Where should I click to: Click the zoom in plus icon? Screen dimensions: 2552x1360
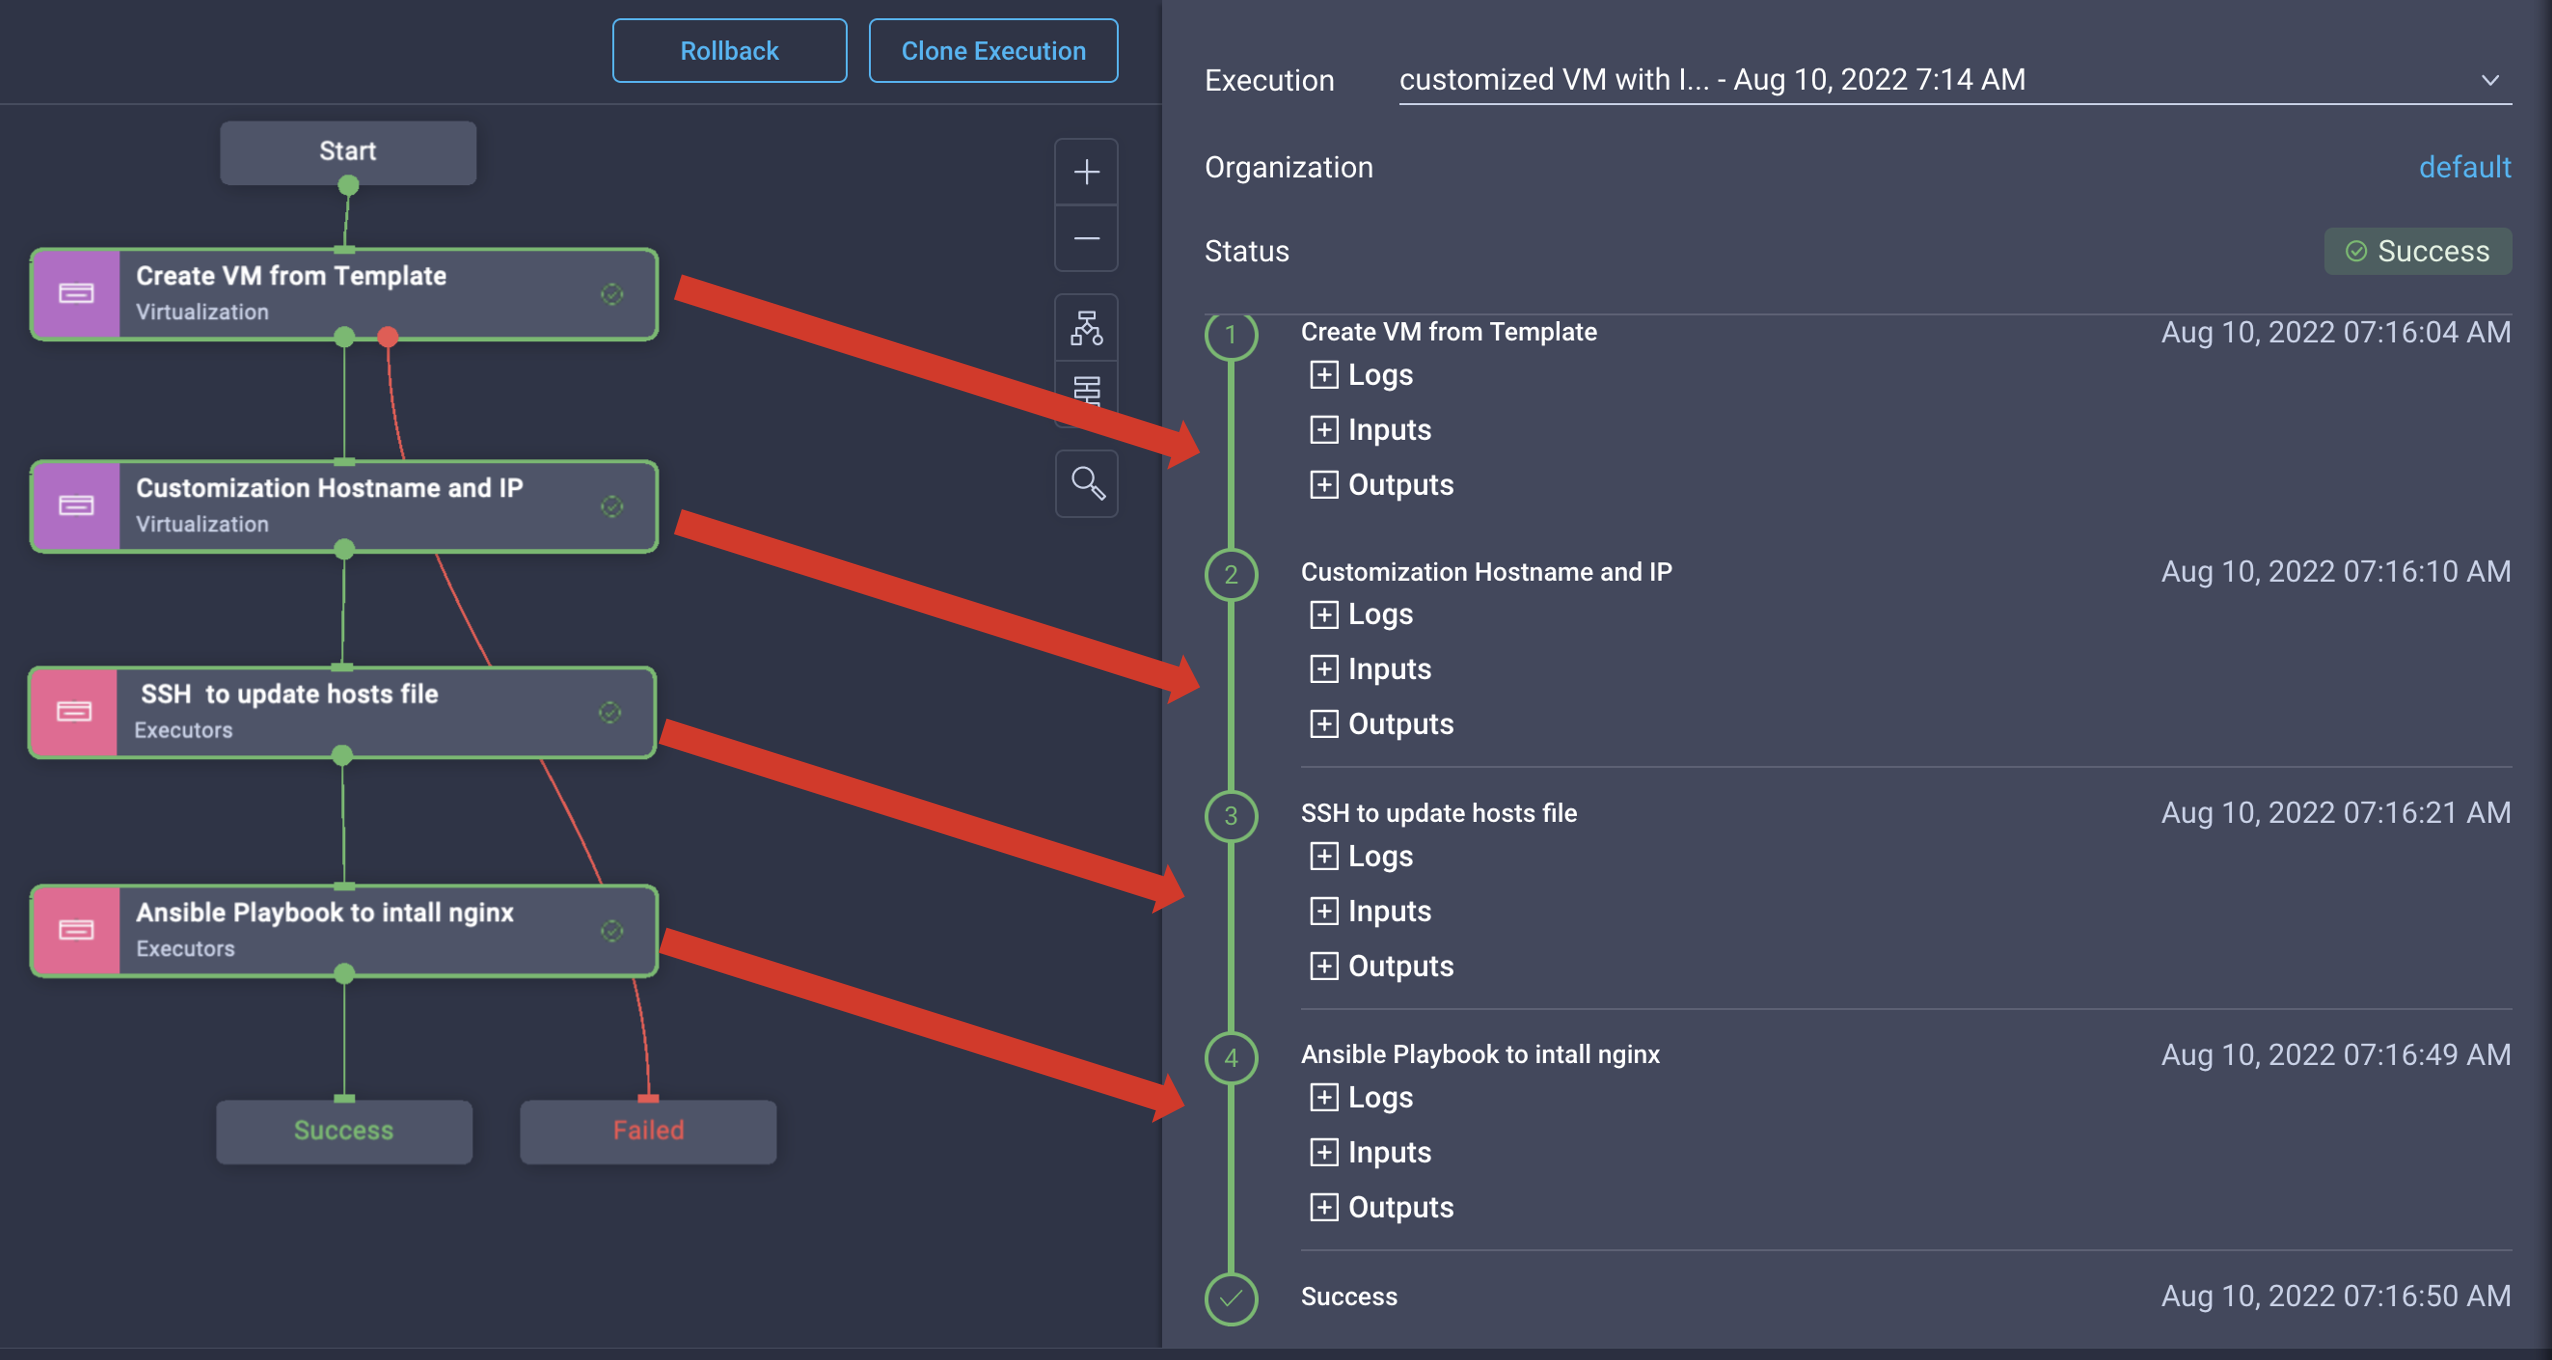tap(1086, 172)
